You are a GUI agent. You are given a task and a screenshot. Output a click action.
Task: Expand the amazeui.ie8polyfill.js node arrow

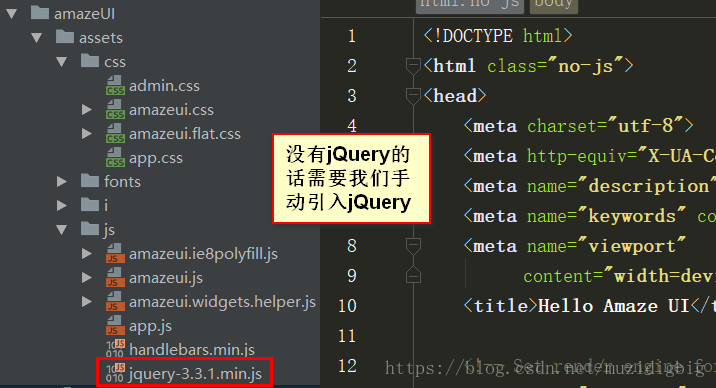pos(86,253)
